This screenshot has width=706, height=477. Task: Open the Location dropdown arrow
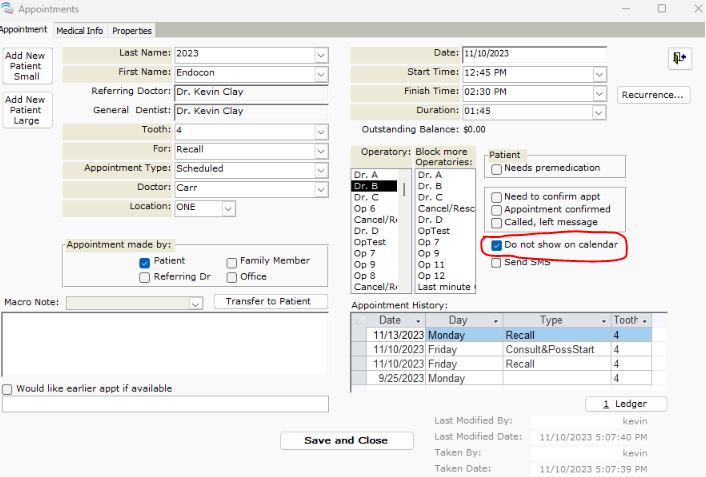pyautogui.click(x=228, y=208)
